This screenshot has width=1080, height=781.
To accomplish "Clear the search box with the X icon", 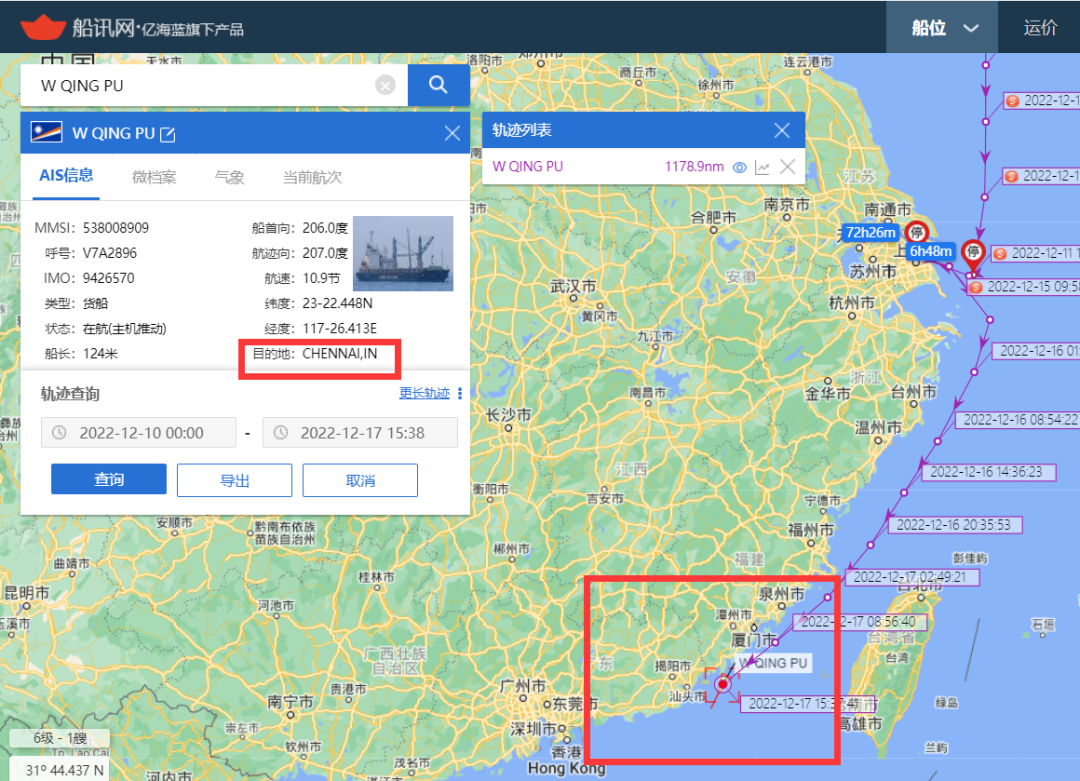I will coord(385,85).
